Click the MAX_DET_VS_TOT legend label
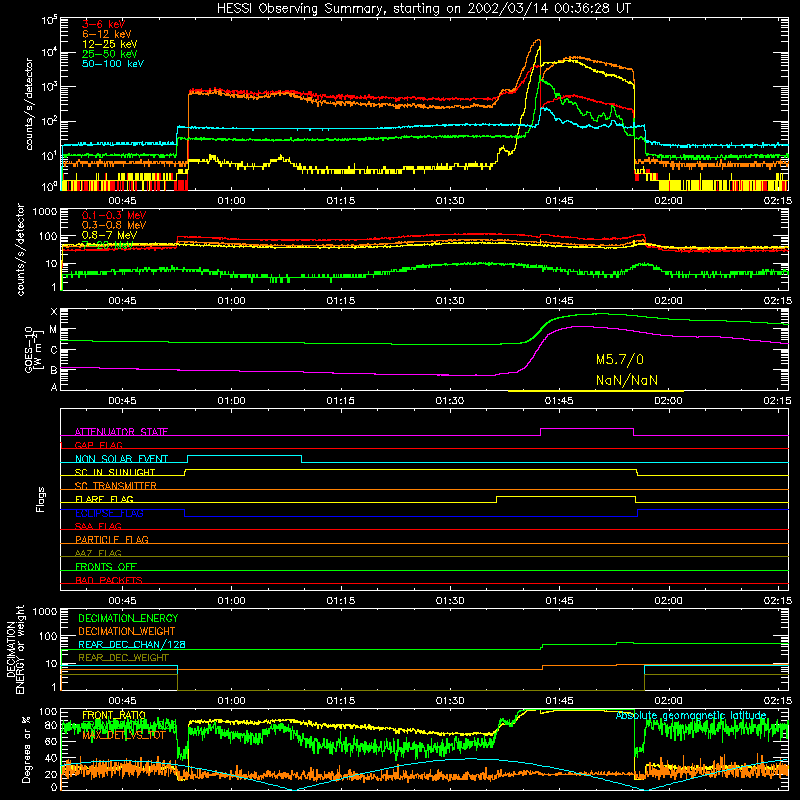This screenshot has height=800, width=800. point(124,735)
